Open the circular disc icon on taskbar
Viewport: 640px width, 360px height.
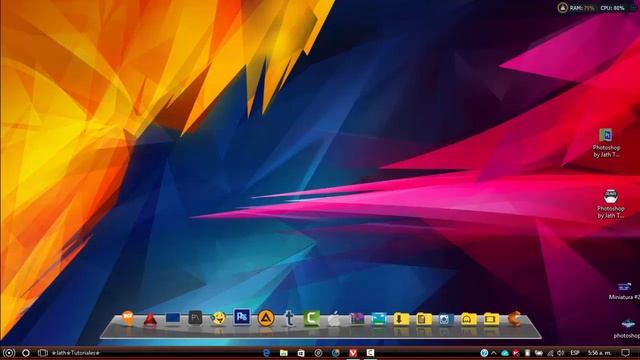[x=318, y=353]
